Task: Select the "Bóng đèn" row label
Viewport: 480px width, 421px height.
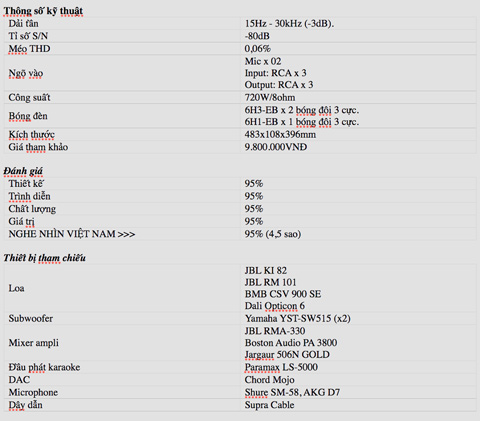Action: point(28,116)
